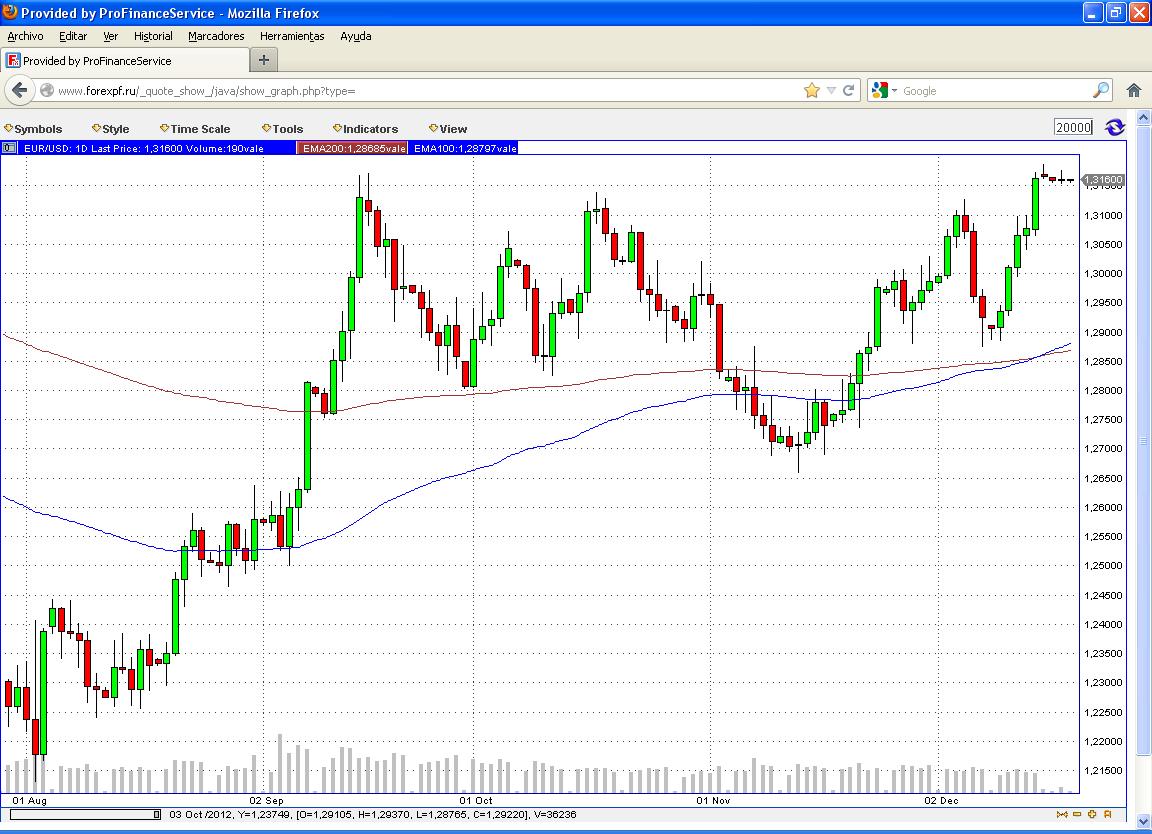Open the Indicators menu
This screenshot has height=834, width=1152.
point(365,129)
